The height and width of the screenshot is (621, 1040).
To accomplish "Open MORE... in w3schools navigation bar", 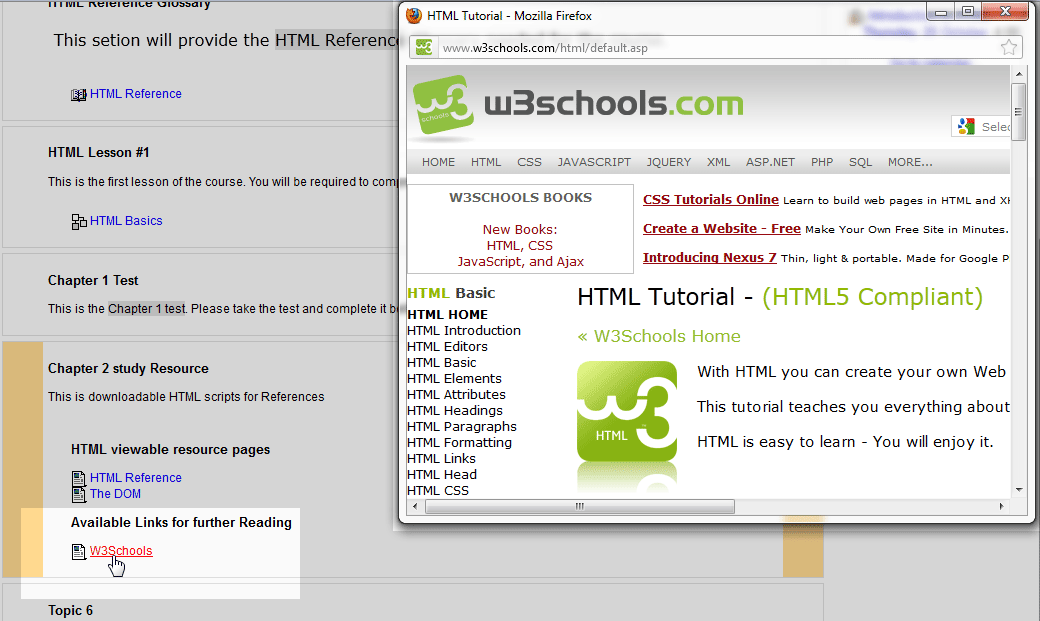I will click(x=910, y=162).
